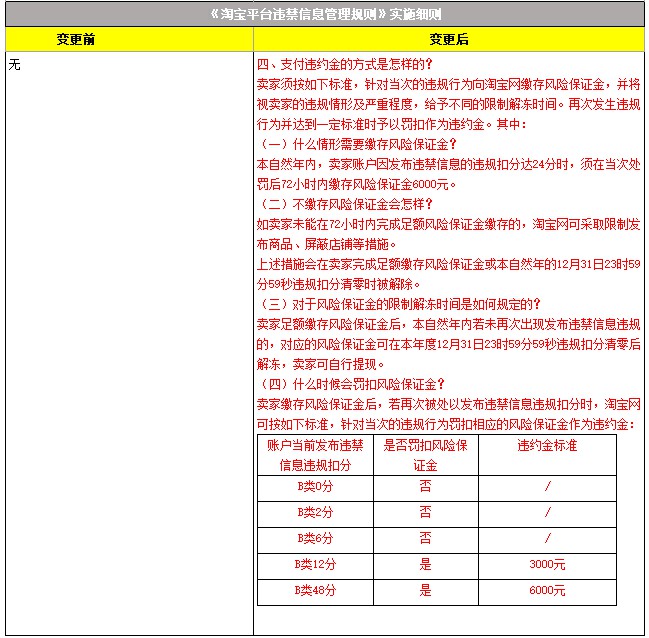Click line 解冻,卖家可自行提现
Image resolution: width=649 pixels, height=638 pixels.
[x=321, y=364]
